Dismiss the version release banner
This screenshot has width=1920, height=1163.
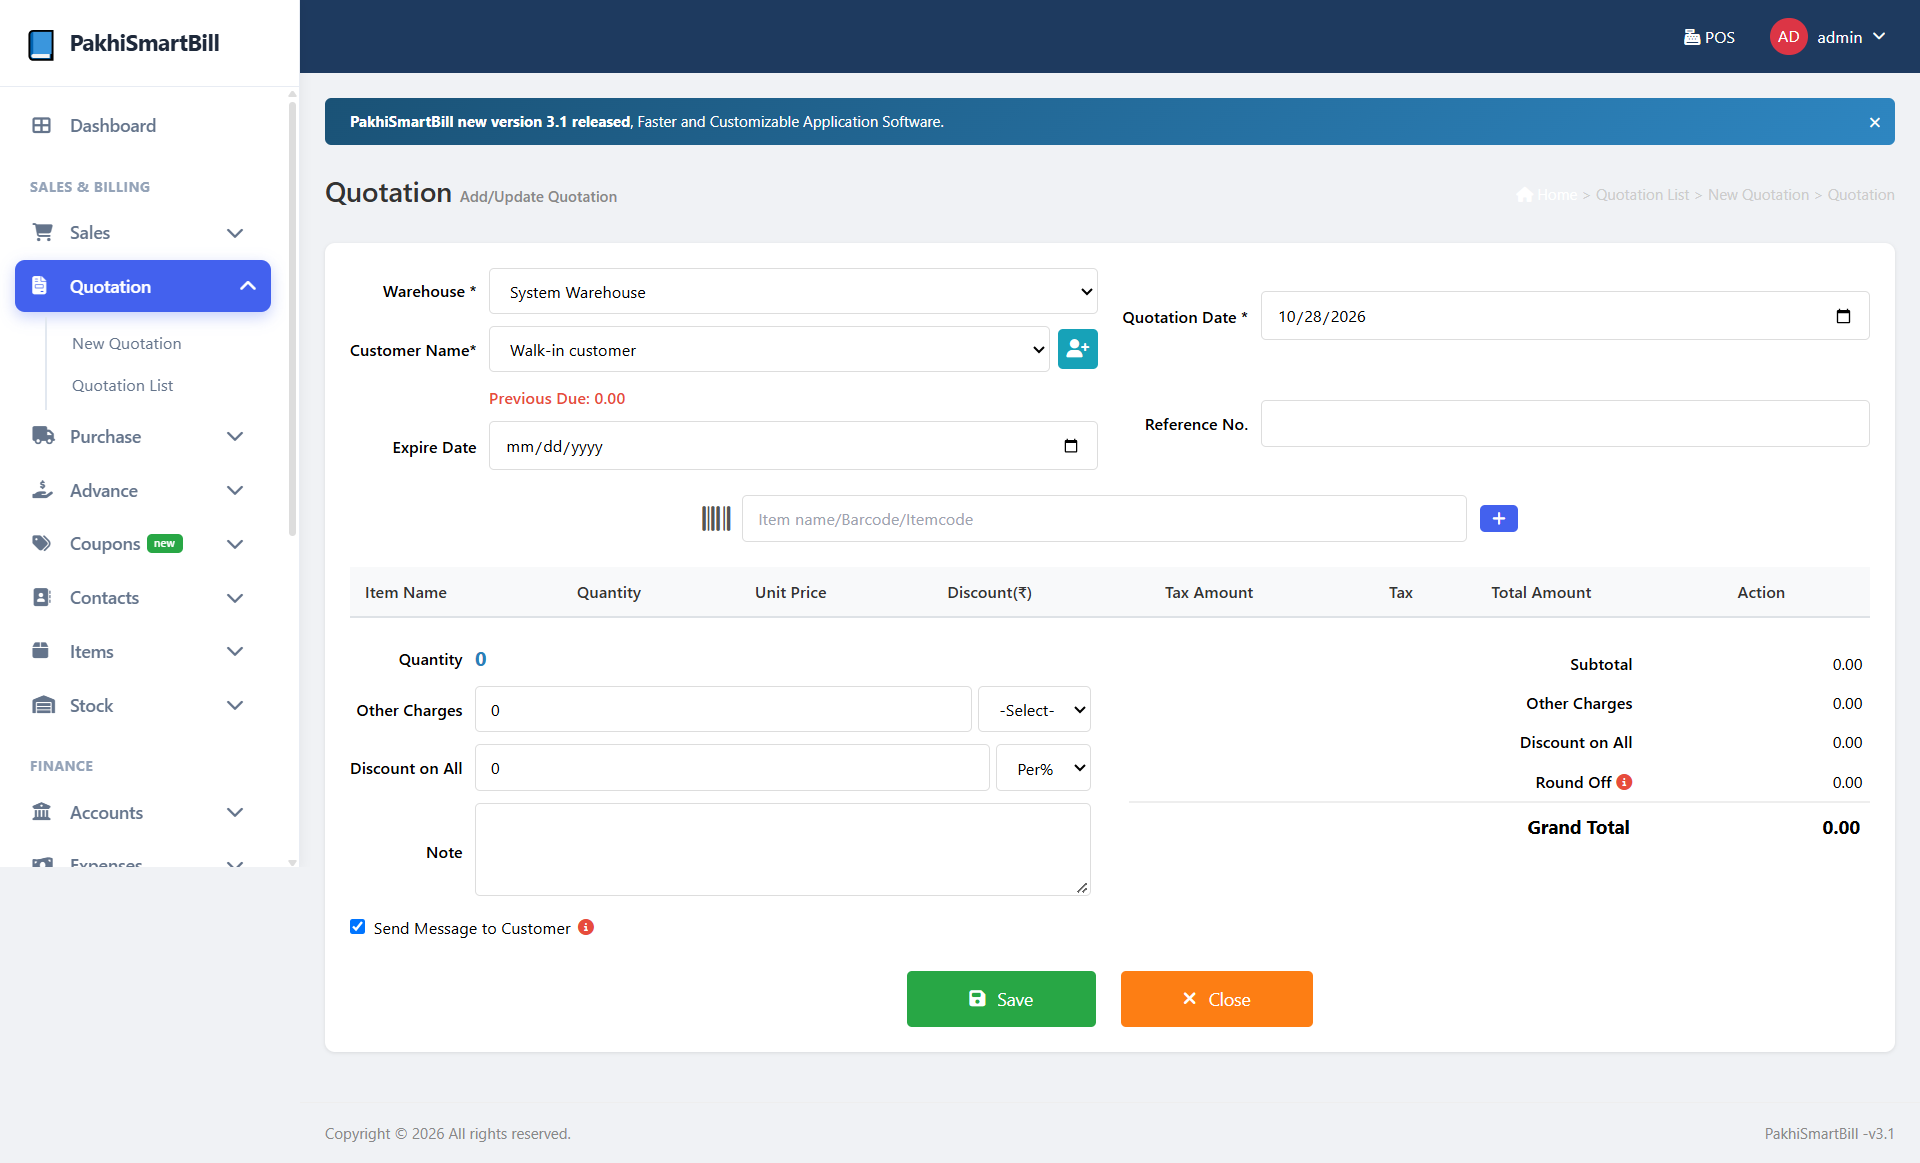(x=1875, y=122)
